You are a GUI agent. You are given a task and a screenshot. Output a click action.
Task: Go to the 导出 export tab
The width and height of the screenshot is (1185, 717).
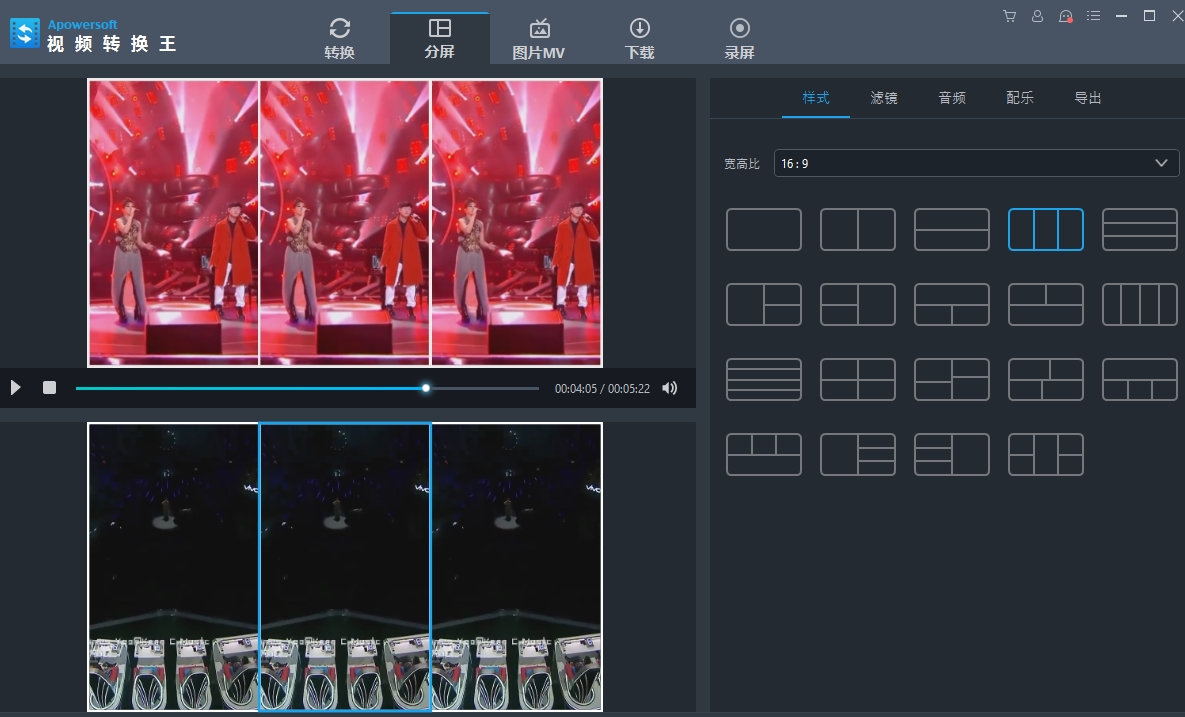pos(1088,98)
